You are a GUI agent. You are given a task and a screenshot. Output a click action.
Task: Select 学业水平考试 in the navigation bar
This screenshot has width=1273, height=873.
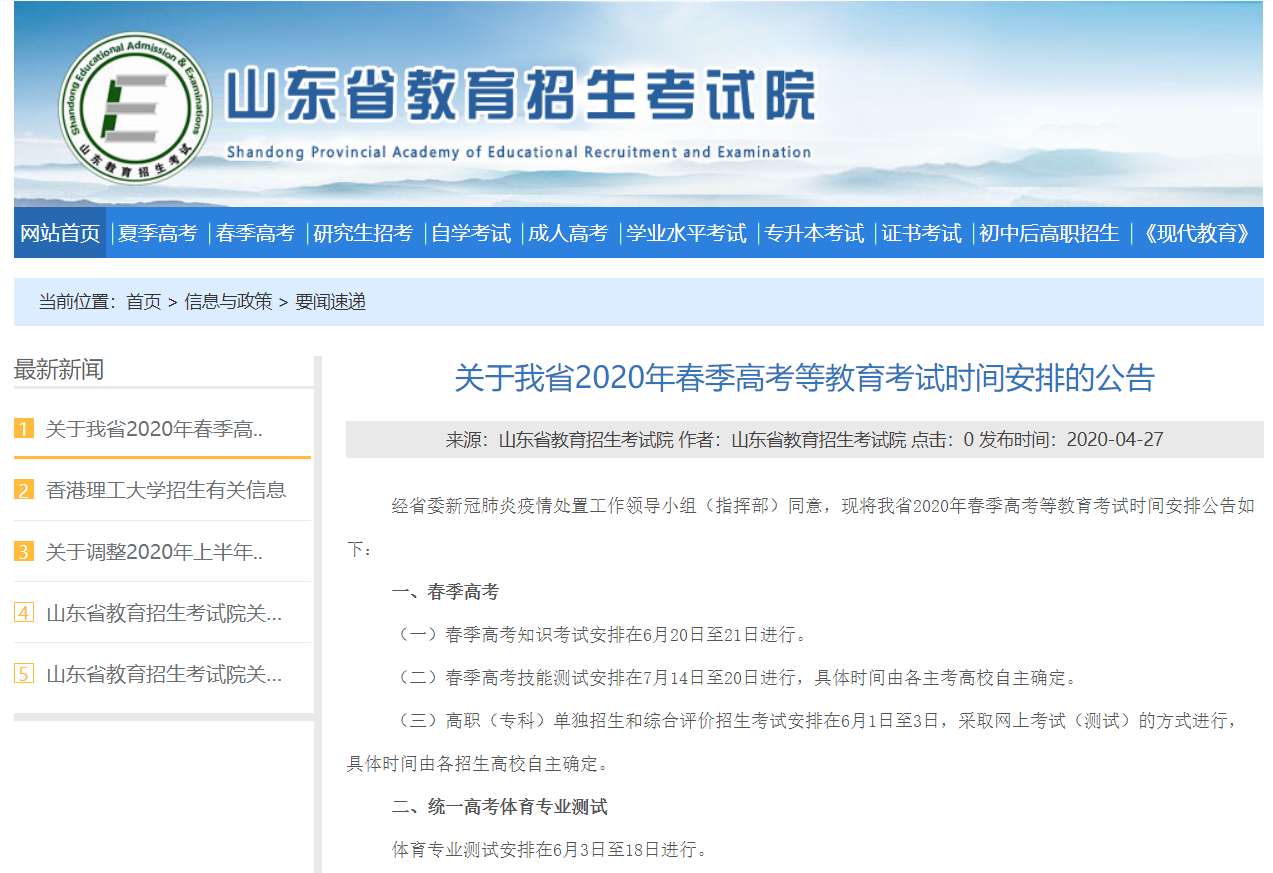click(x=686, y=233)
